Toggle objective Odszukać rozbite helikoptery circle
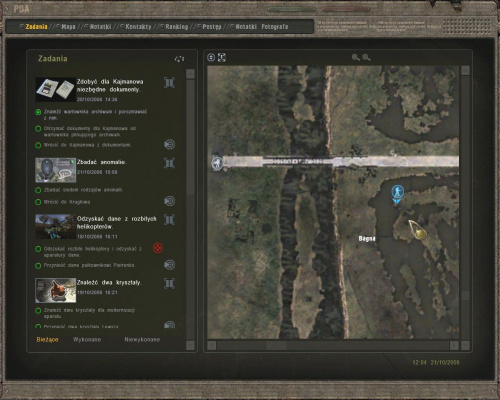This screenshot has width=500, height=400. point(38,249)
